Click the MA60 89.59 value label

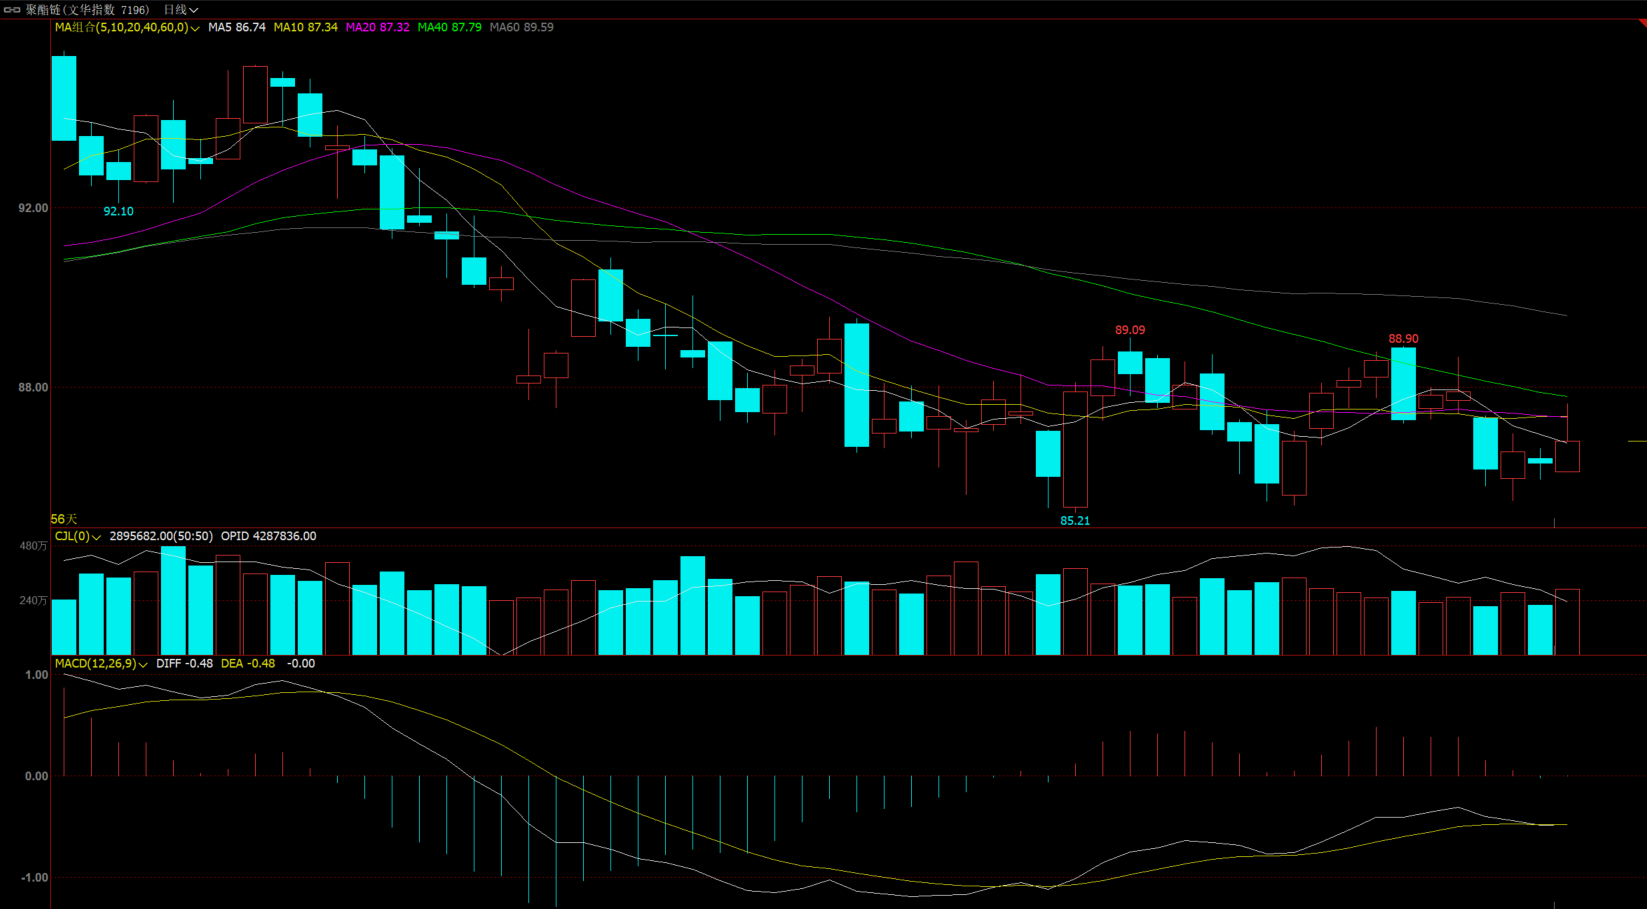[521, 28]
